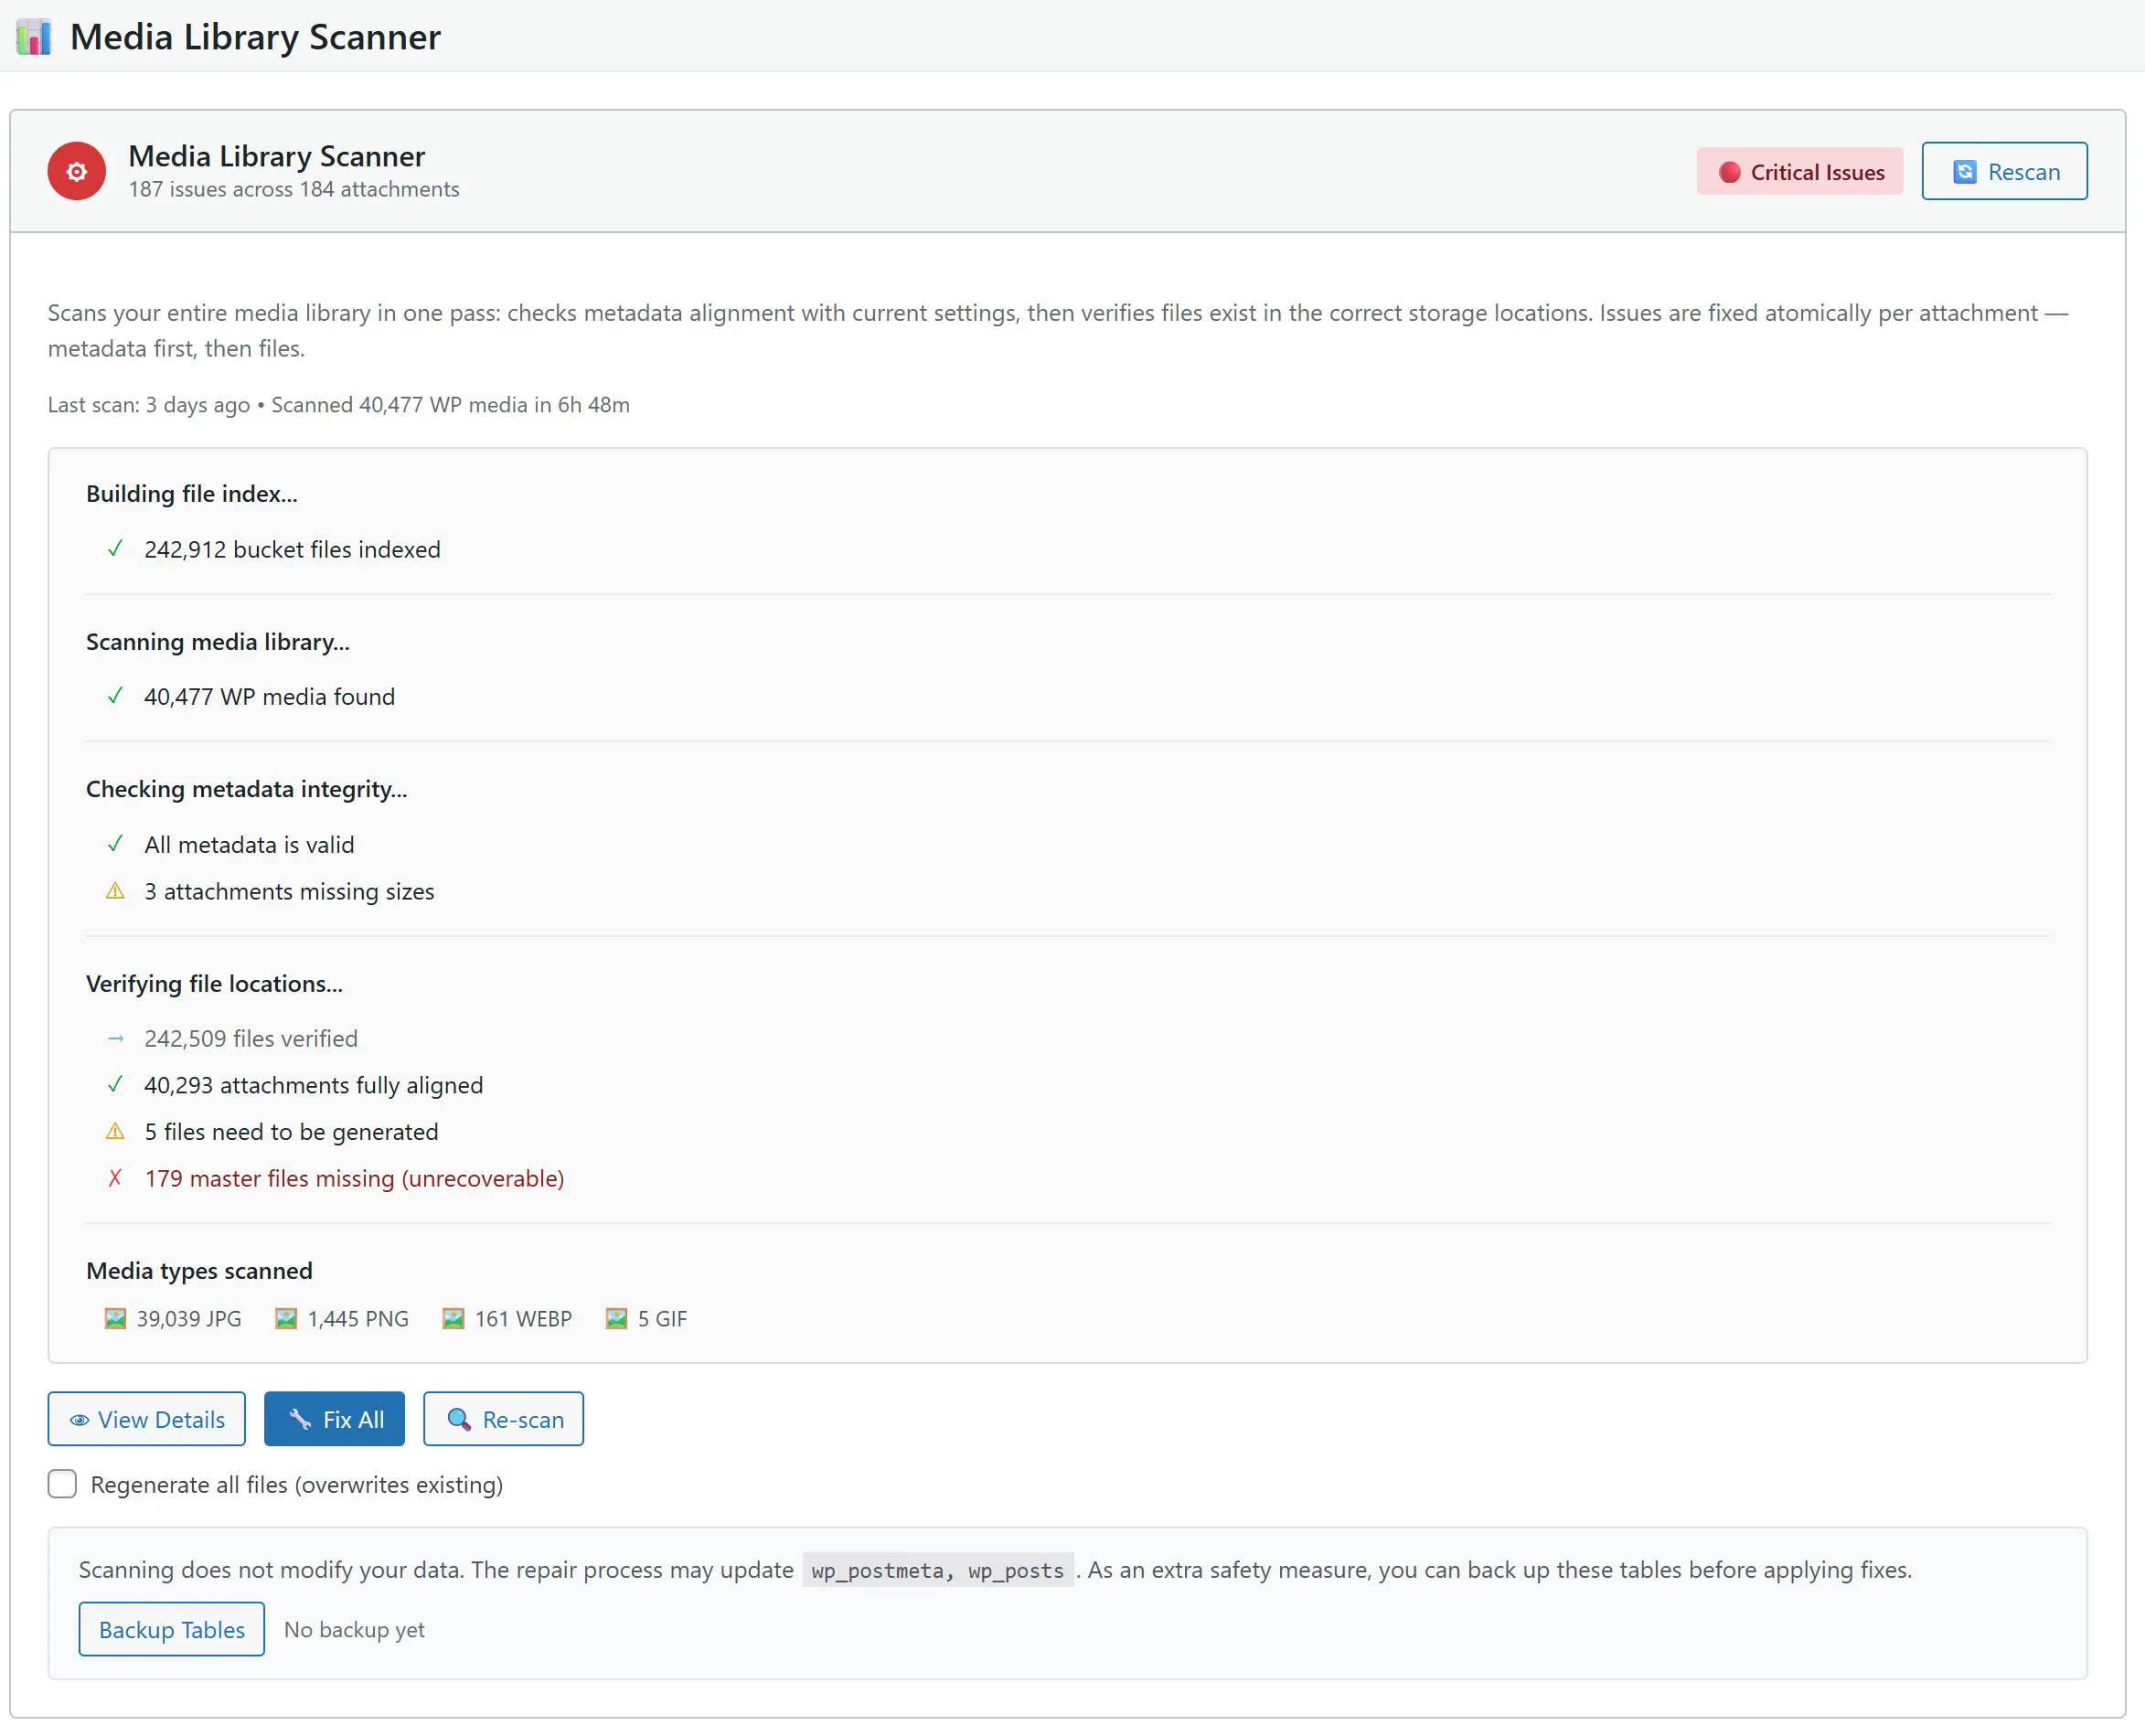Click the Rescan button in the header

click(x=2004, y=171)
